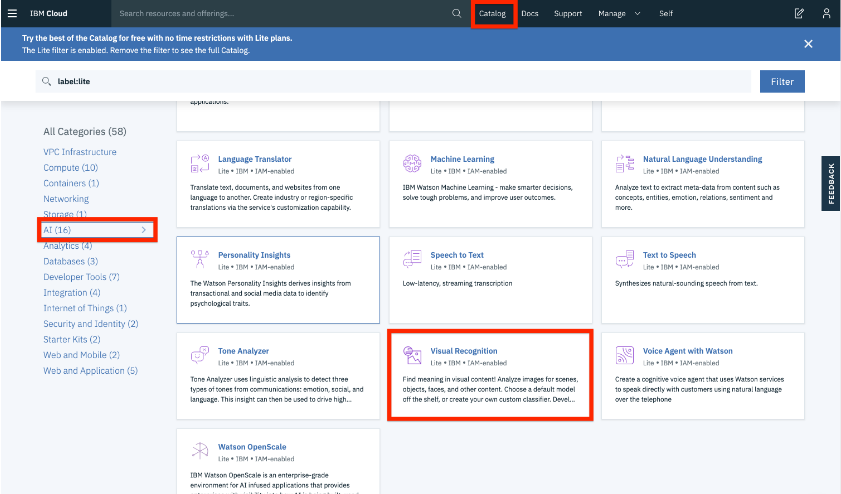Select Analytics (4) category
Viewport: 841px width, 494px height.
68,246
